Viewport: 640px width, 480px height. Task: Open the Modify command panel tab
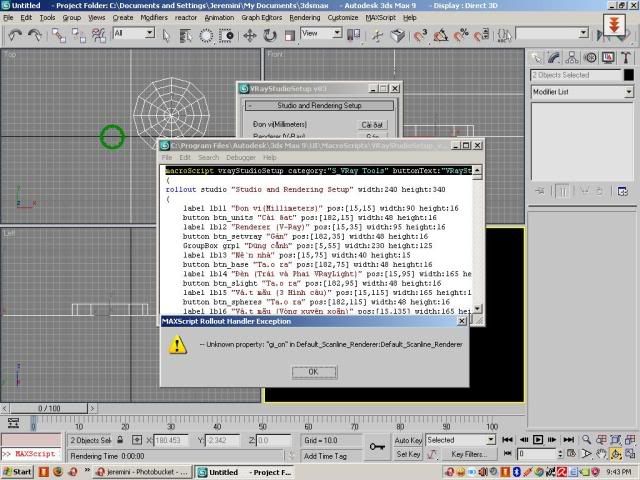[554, 58]
